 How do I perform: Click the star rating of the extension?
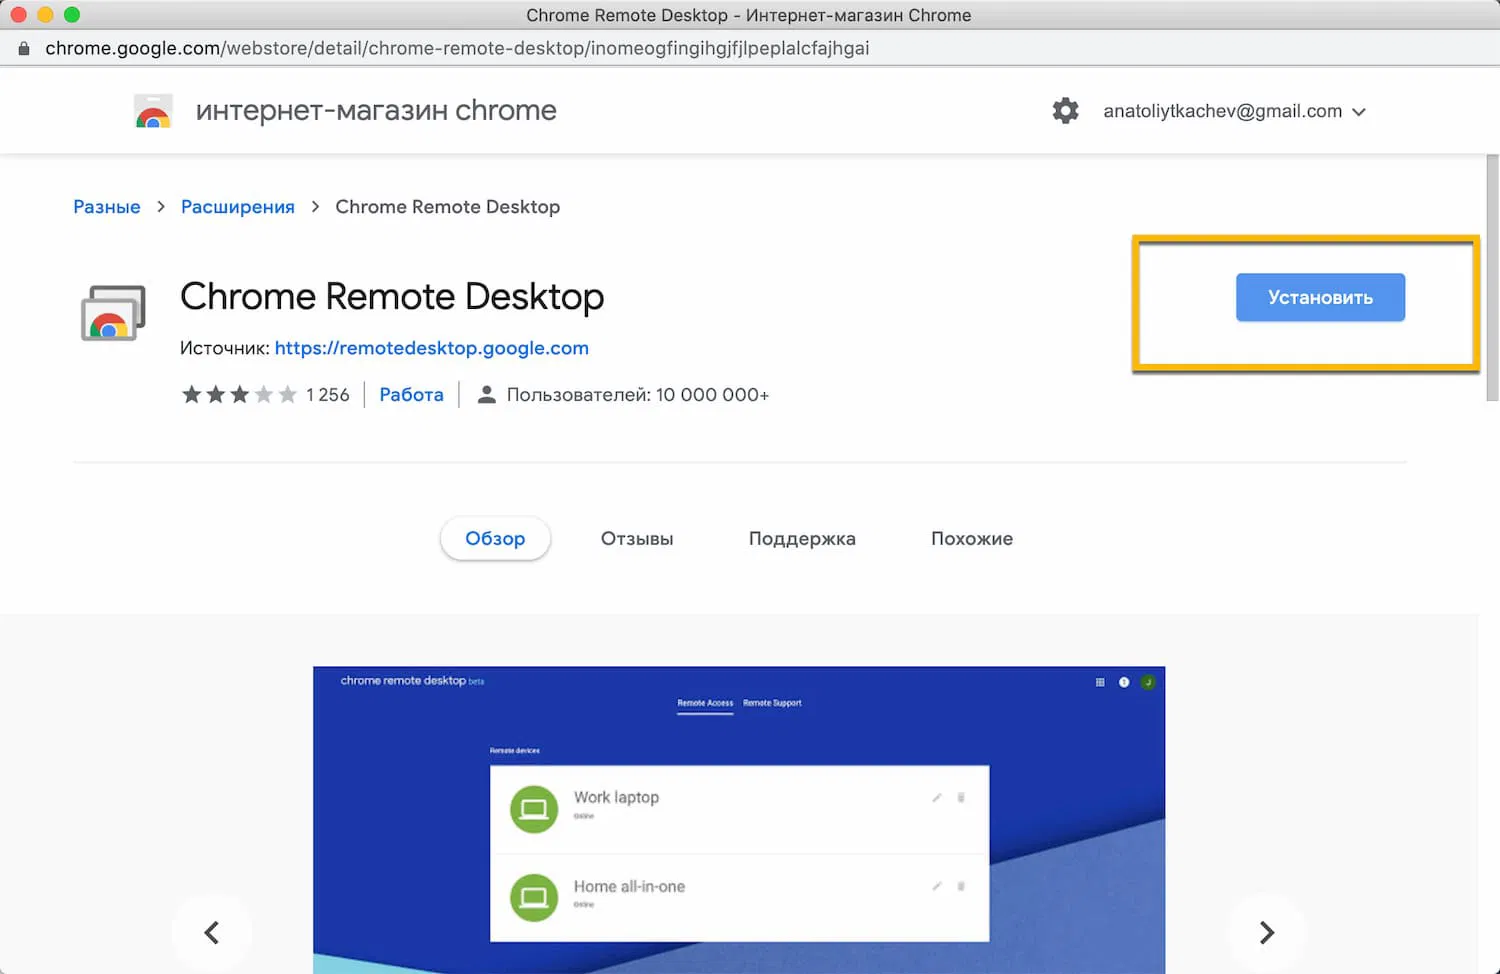pyautogui.click(x=239, y=395)
